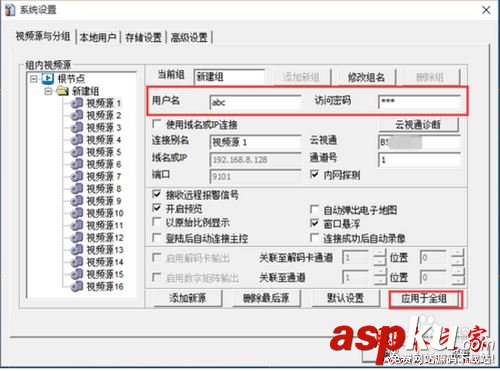This screenshot has height=371, width=500.
Task: Switch to 视频源与分组 tab
Action: click(x=43, y=36)
